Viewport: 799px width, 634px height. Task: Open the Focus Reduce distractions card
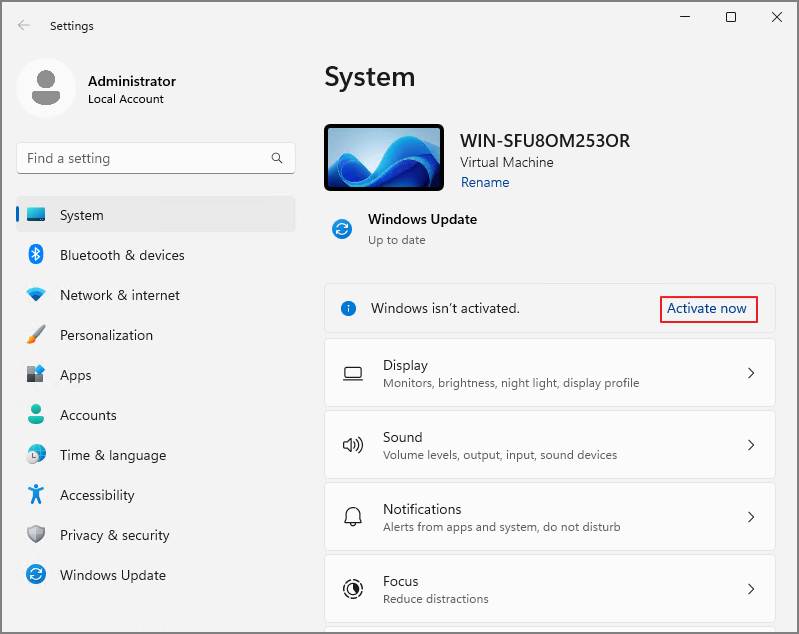pos(550,589)
